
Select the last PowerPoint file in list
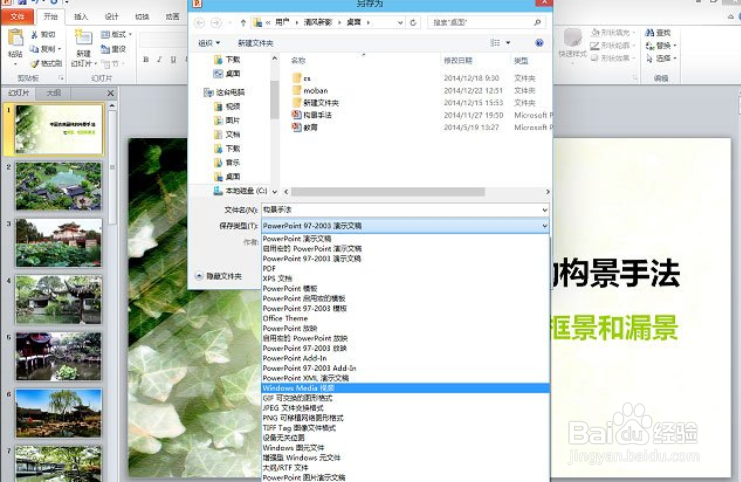305,127
